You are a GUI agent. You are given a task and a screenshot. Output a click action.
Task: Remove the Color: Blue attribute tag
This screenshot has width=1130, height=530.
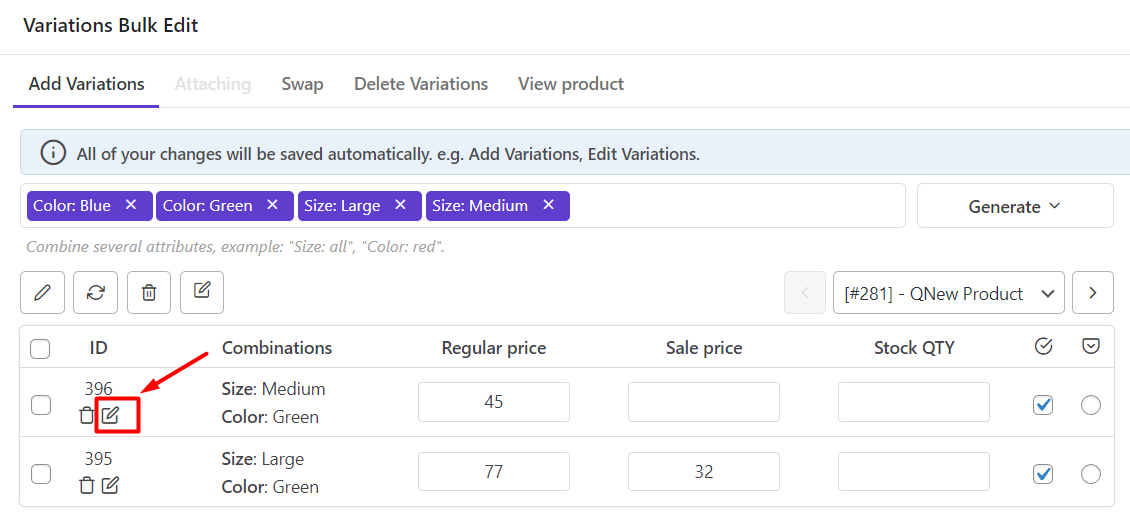131,205
